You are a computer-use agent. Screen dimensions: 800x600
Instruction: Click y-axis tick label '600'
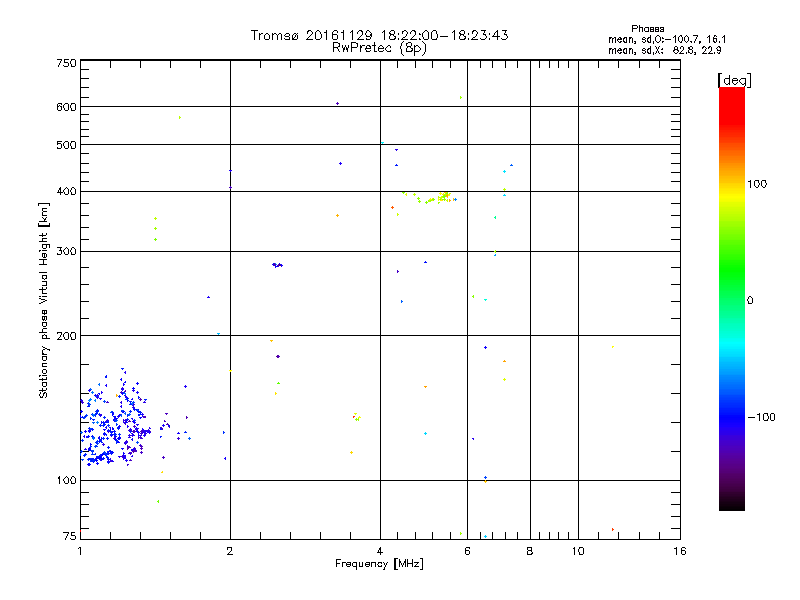tap(67, 107)
